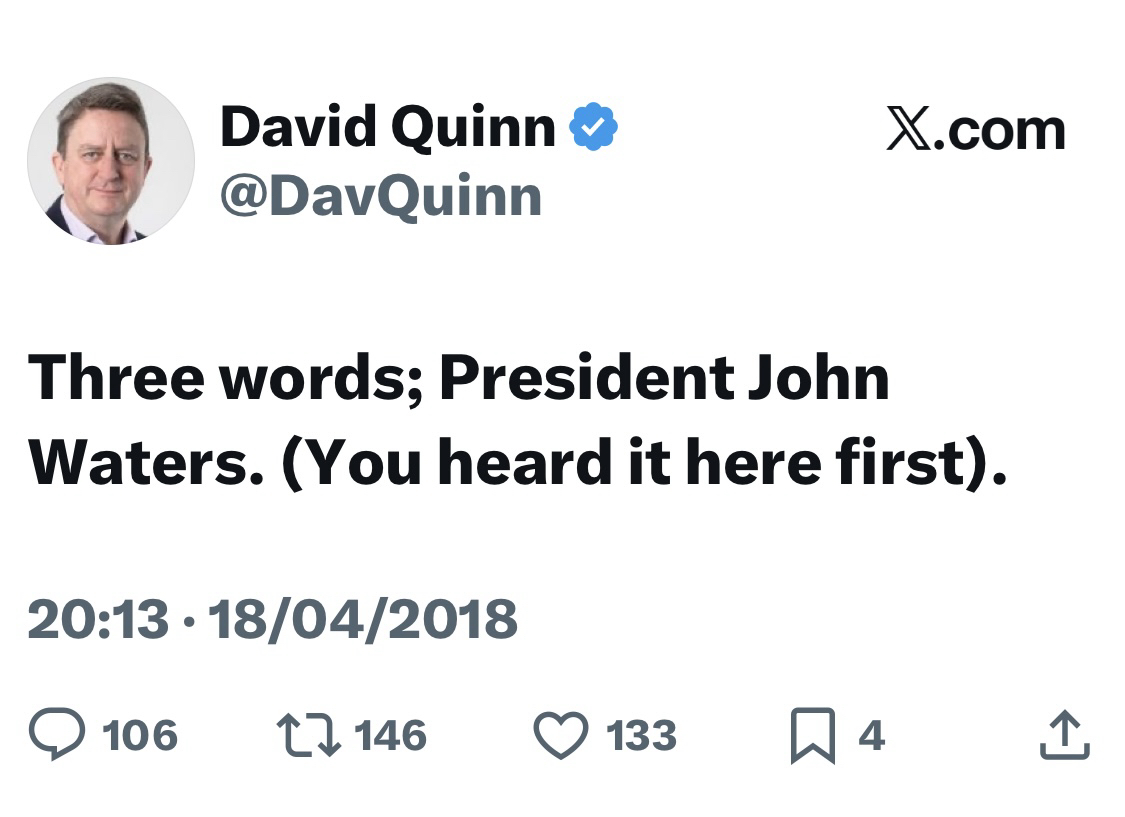View the 106 replies count
Viewport: 1125px width, 817px height.
[x=141, y=736]
